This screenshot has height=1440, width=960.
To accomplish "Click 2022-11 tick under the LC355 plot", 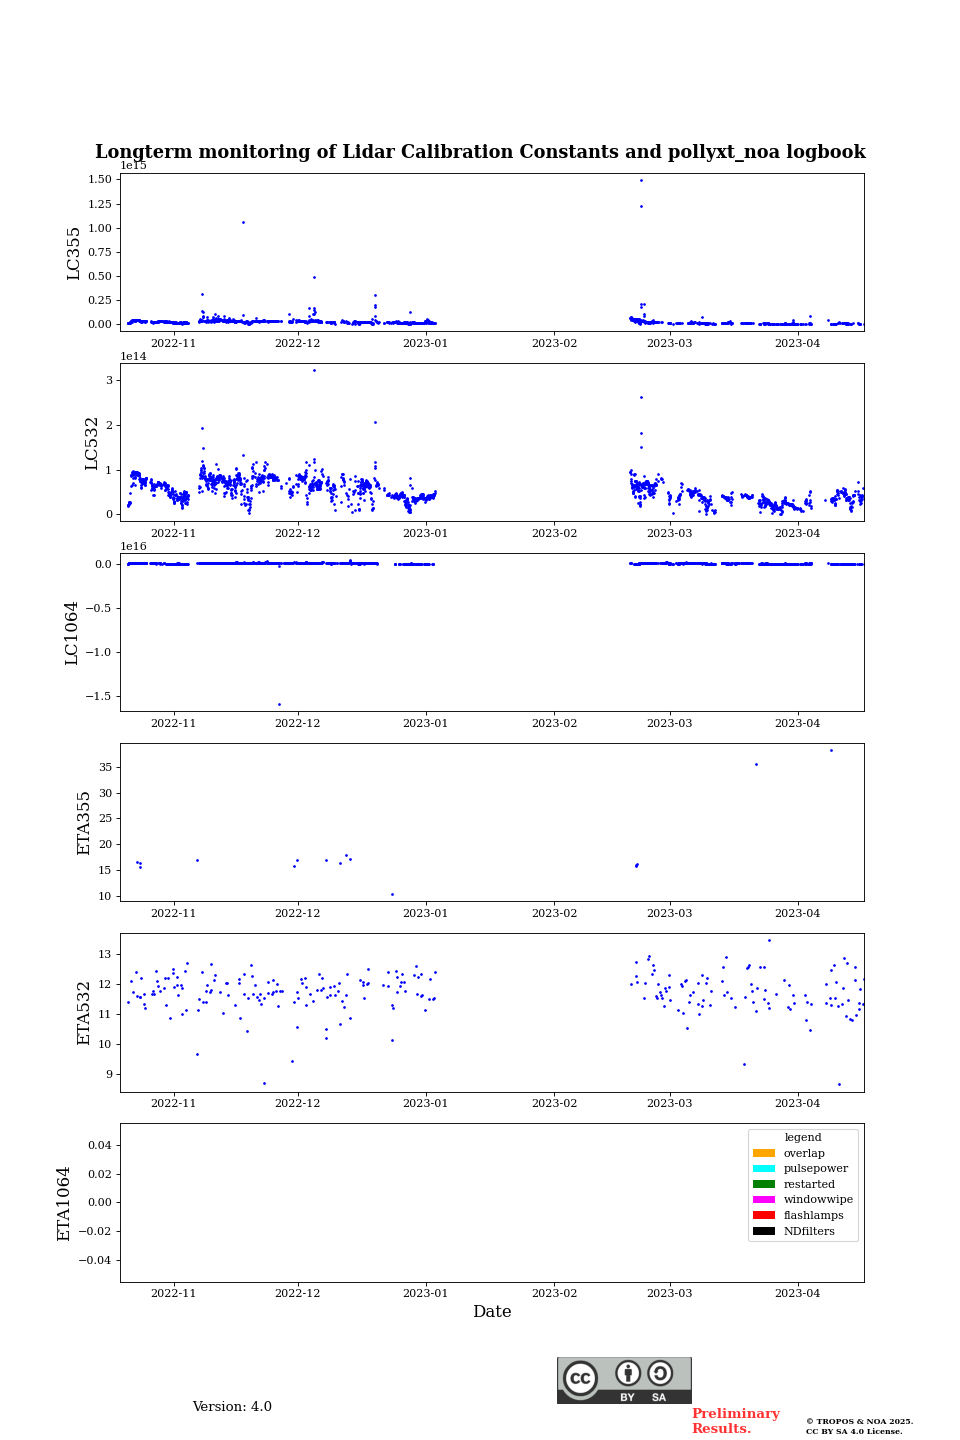I will tap(174, 344).
